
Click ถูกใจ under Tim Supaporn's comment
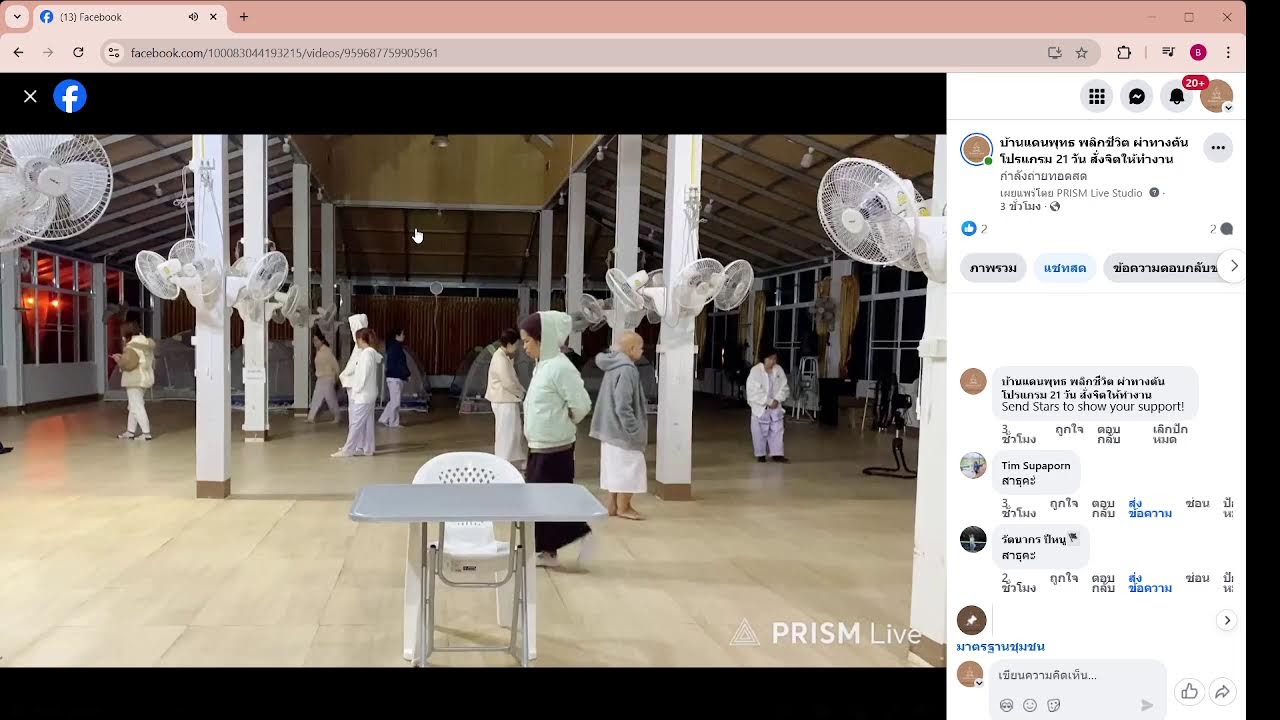pos(1065,503)
